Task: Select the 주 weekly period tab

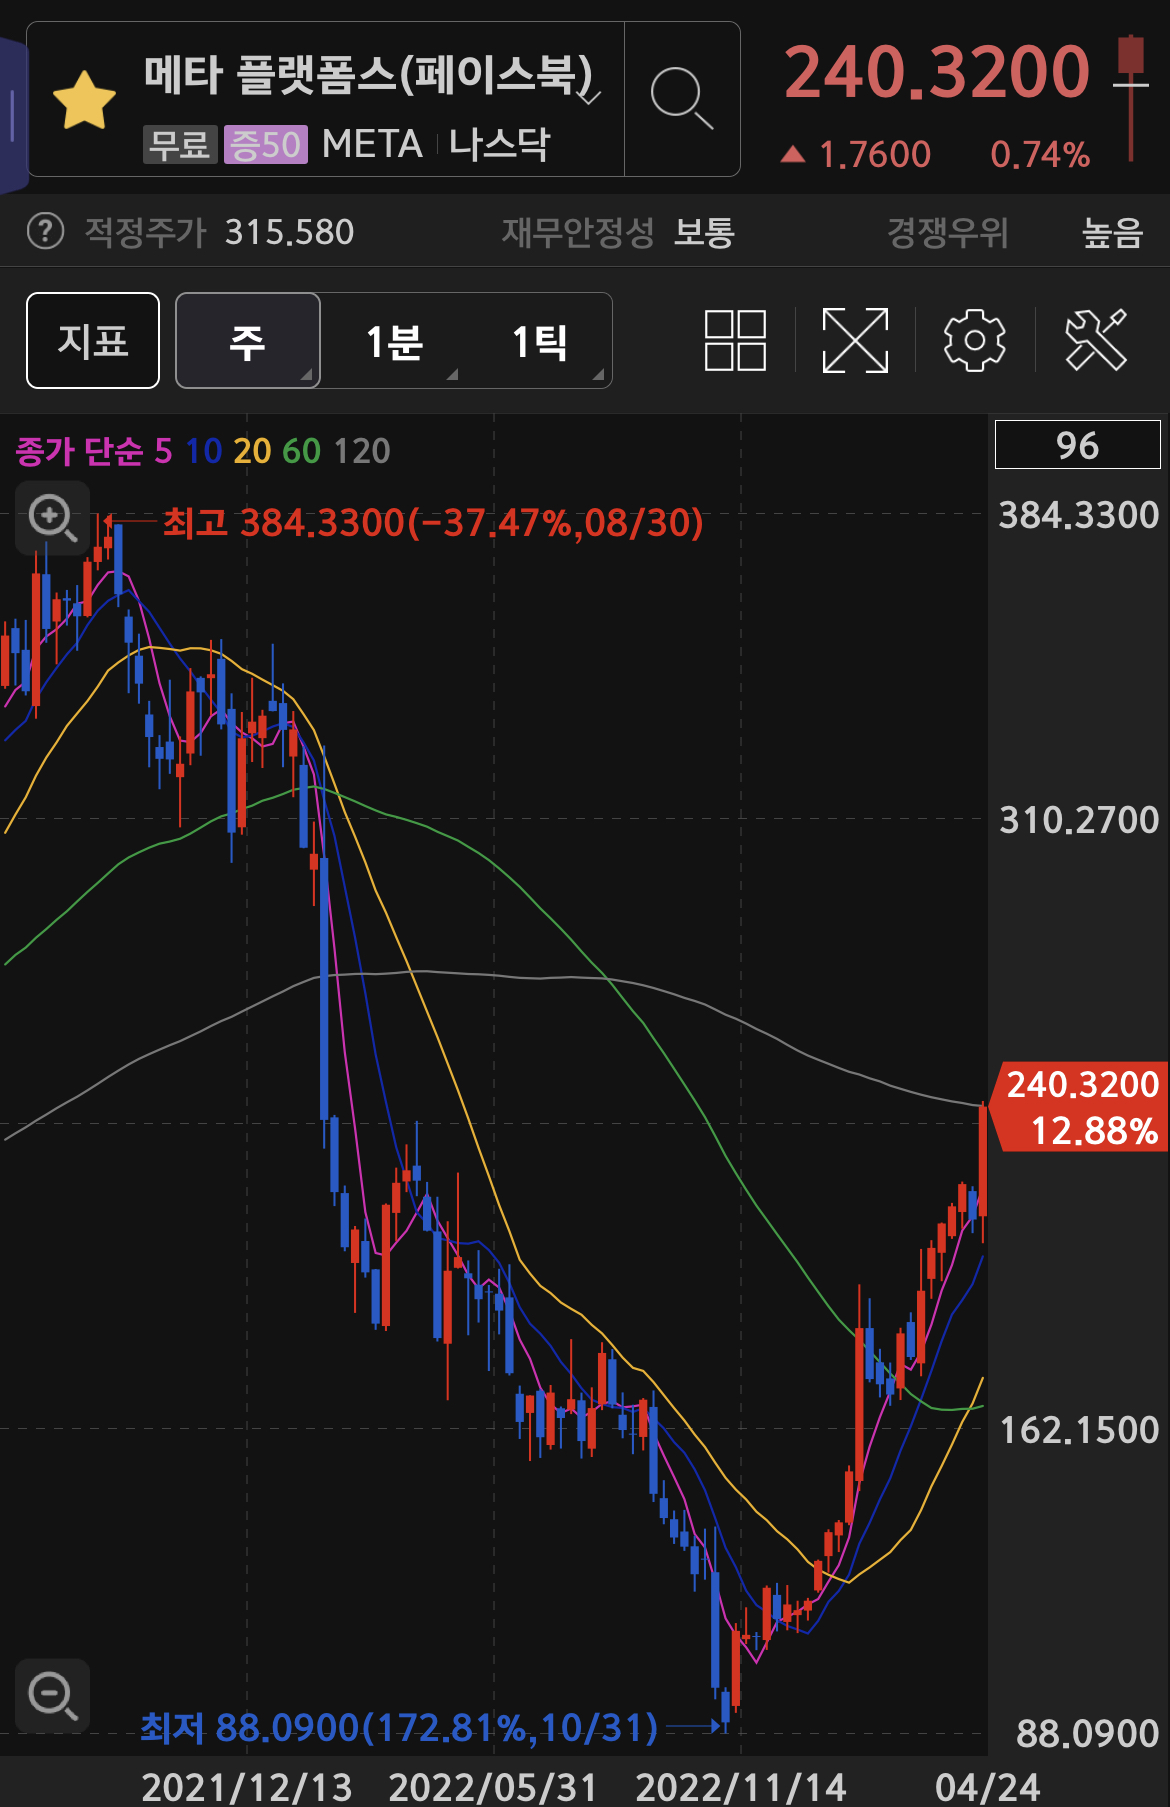Action: (x=248, y=341)
